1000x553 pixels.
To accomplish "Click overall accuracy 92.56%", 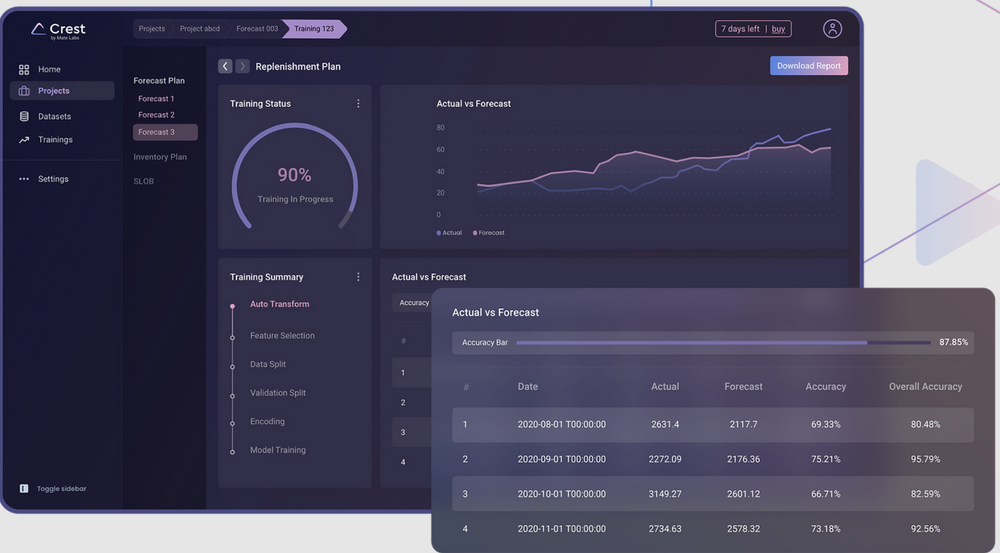I will pyautogui.click(x=925, y=529).
